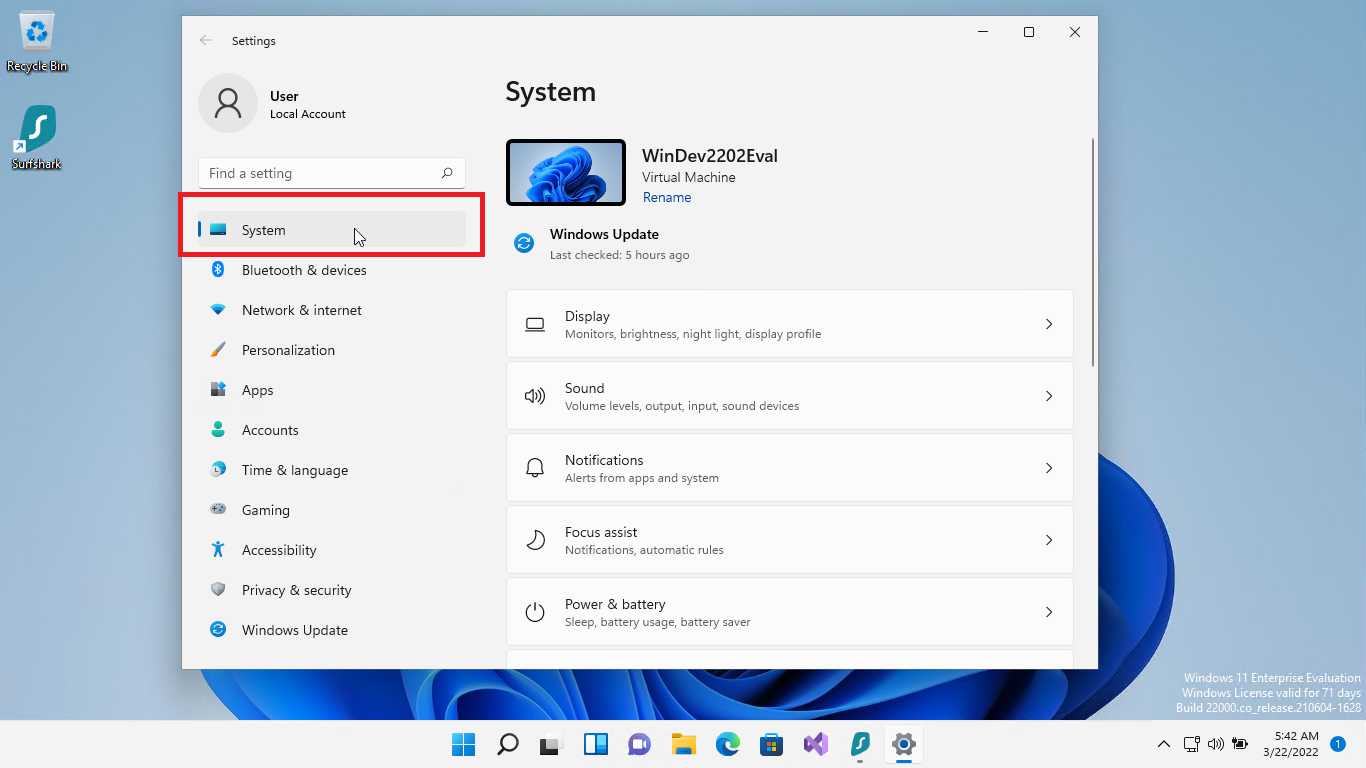The image size is (1366, 768).
Task: Click the volume icon in system tray
Action: 1216,744
